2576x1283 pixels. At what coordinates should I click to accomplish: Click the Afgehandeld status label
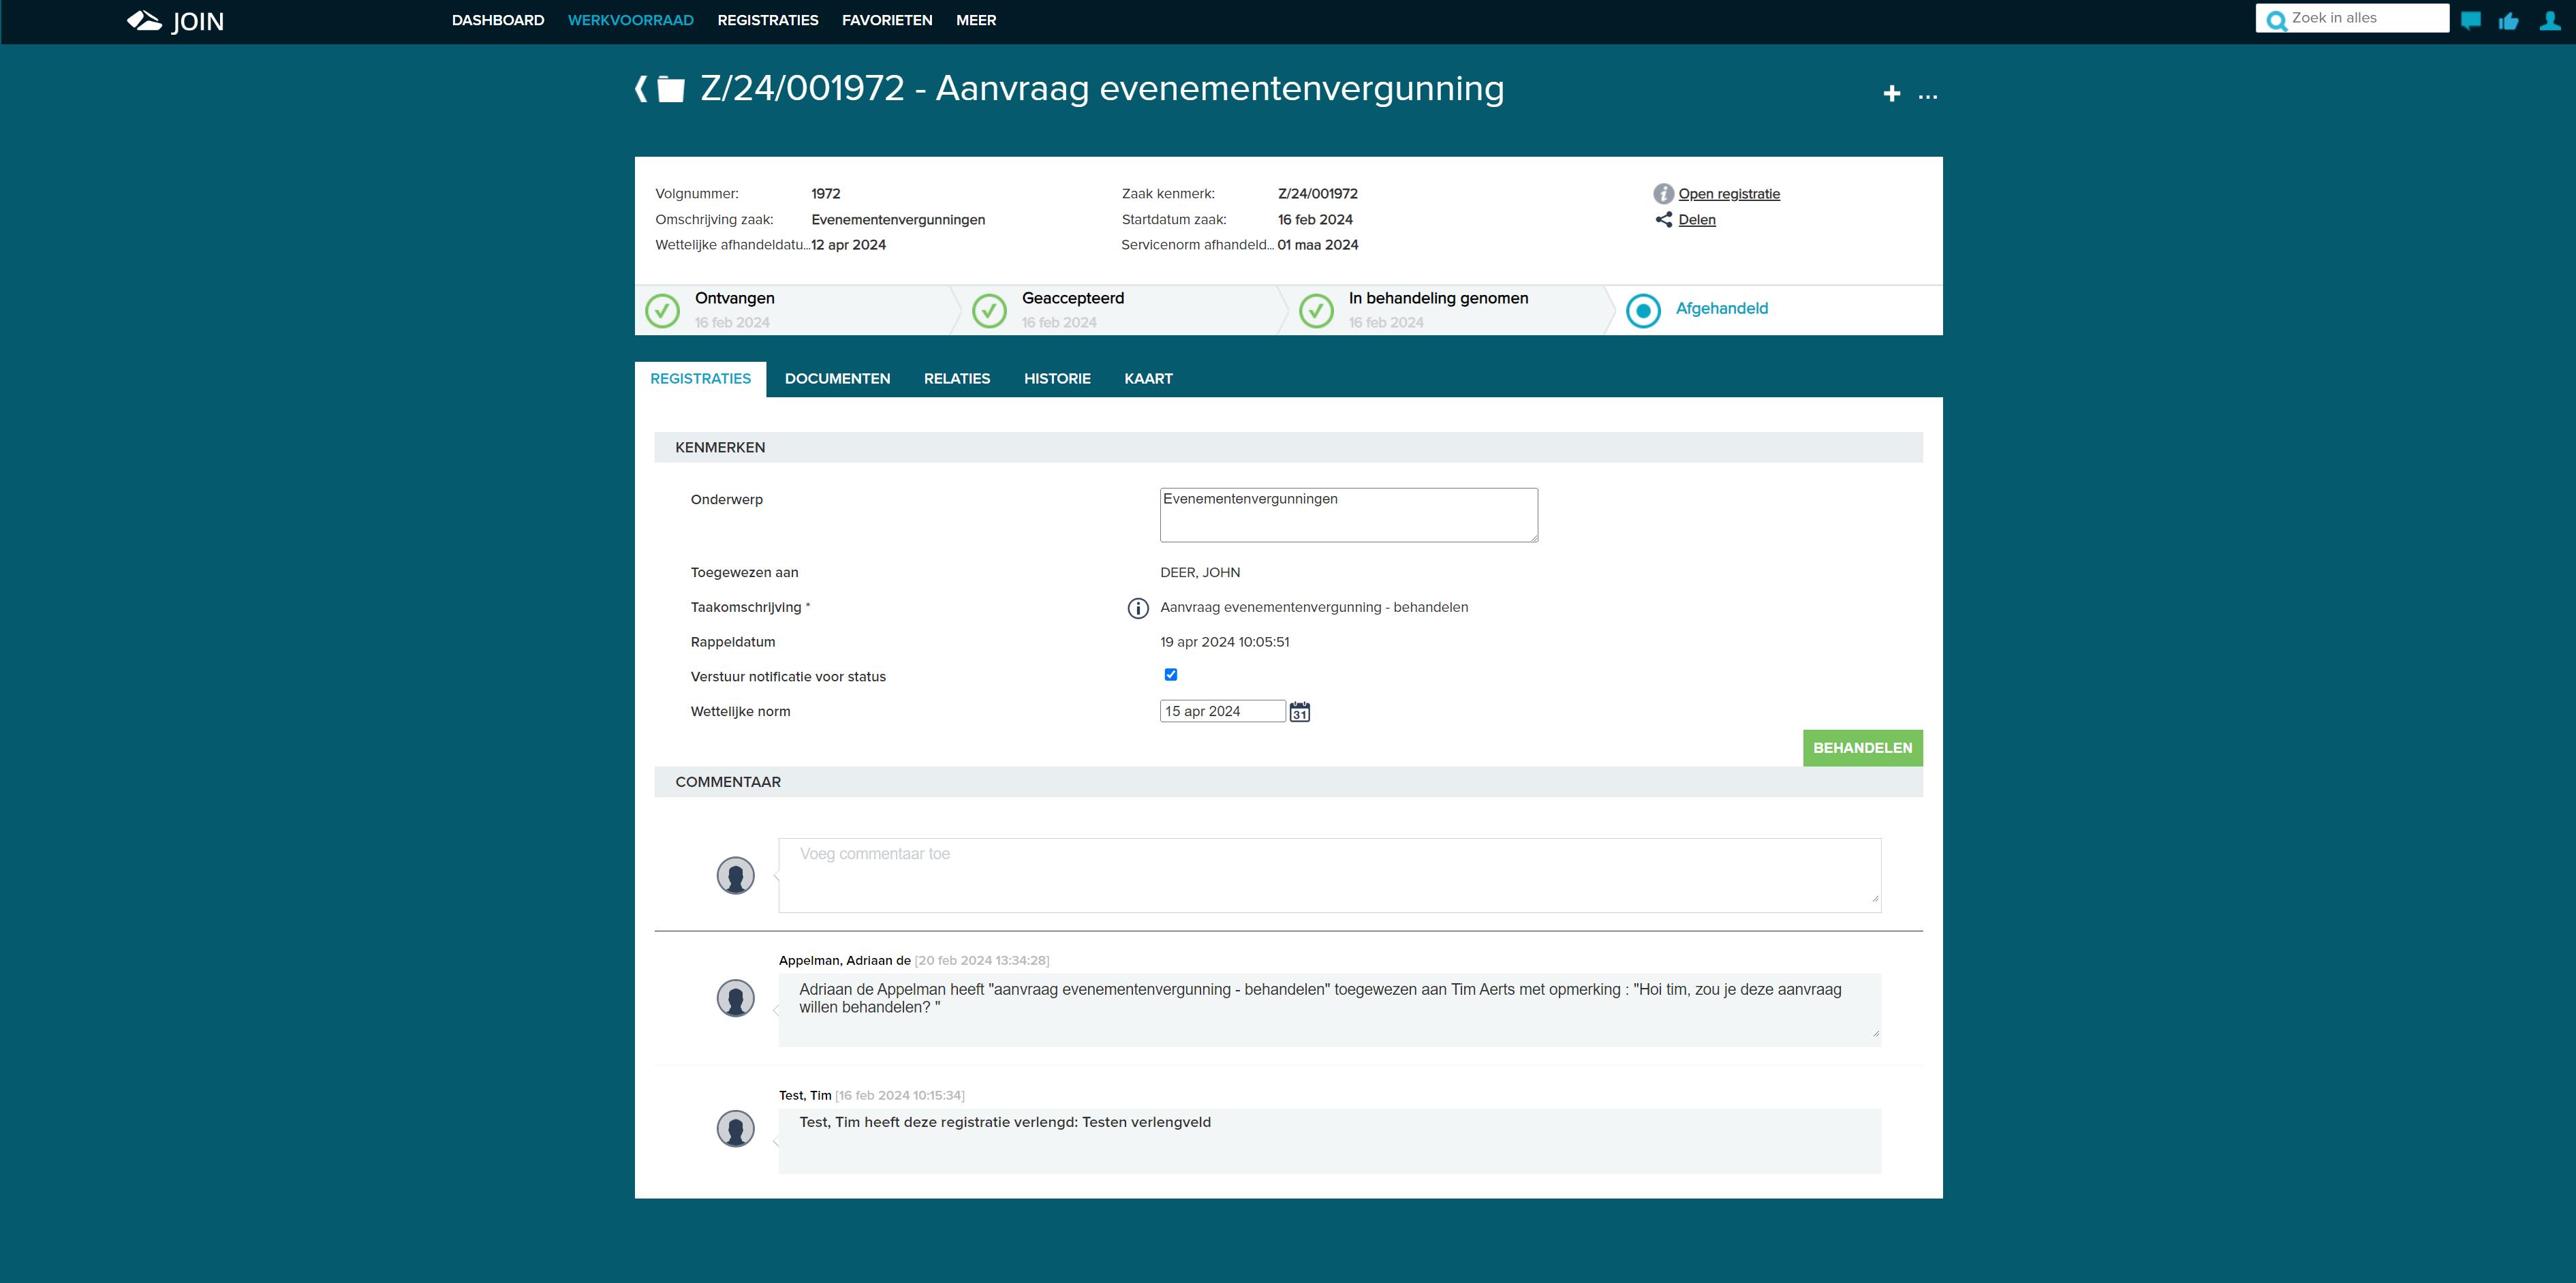(x=1721, y=309)
